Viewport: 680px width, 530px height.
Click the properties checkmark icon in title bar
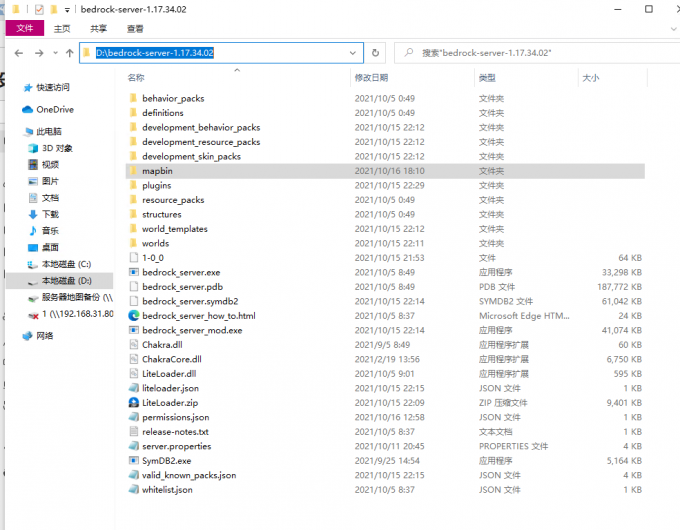[39, 10]
